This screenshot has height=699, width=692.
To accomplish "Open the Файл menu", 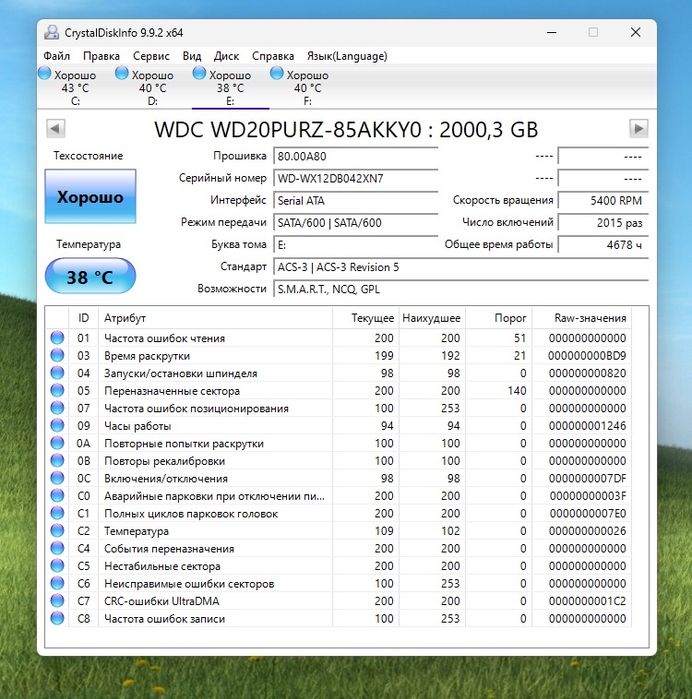I will click(57, 56).
